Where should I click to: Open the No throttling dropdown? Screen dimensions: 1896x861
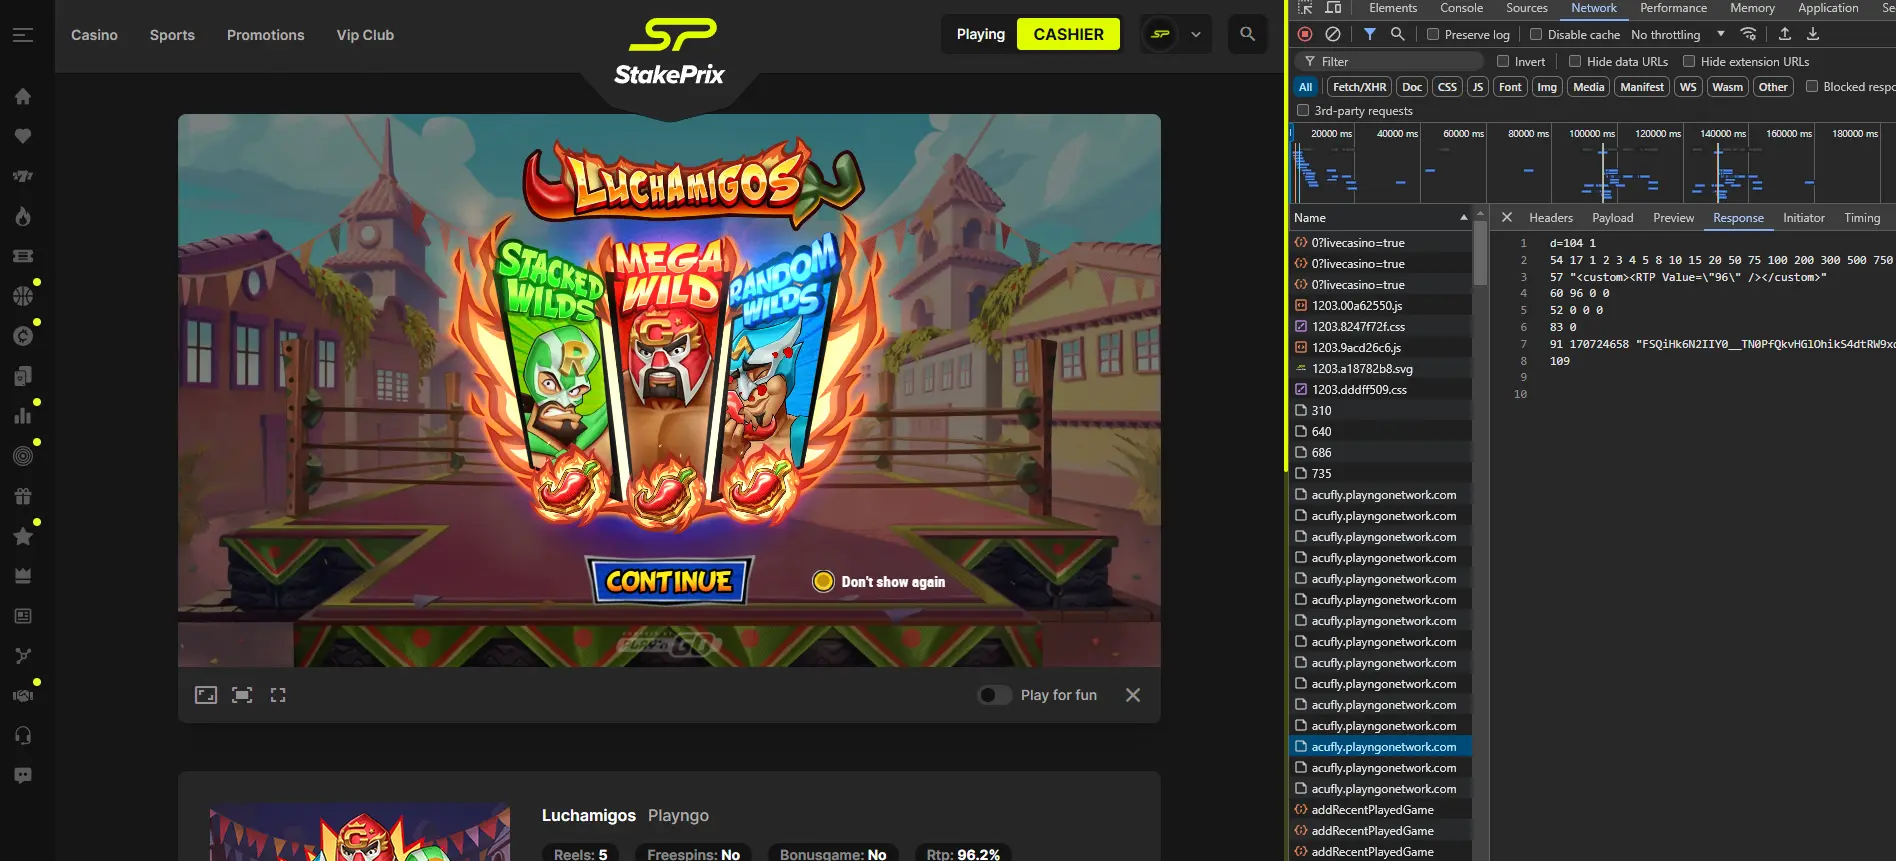coord(1678,34)
